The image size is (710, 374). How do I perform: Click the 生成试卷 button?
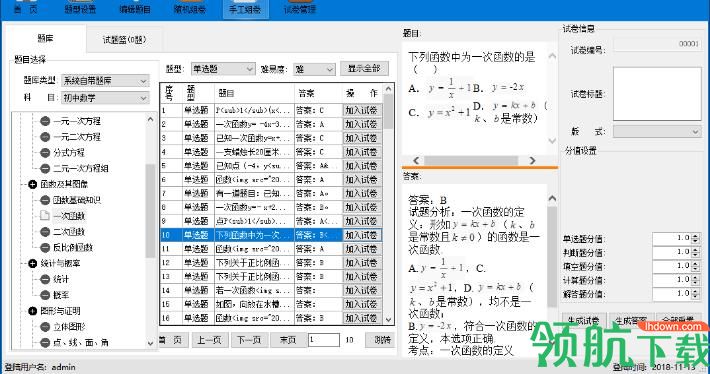[x=583, y=320]
